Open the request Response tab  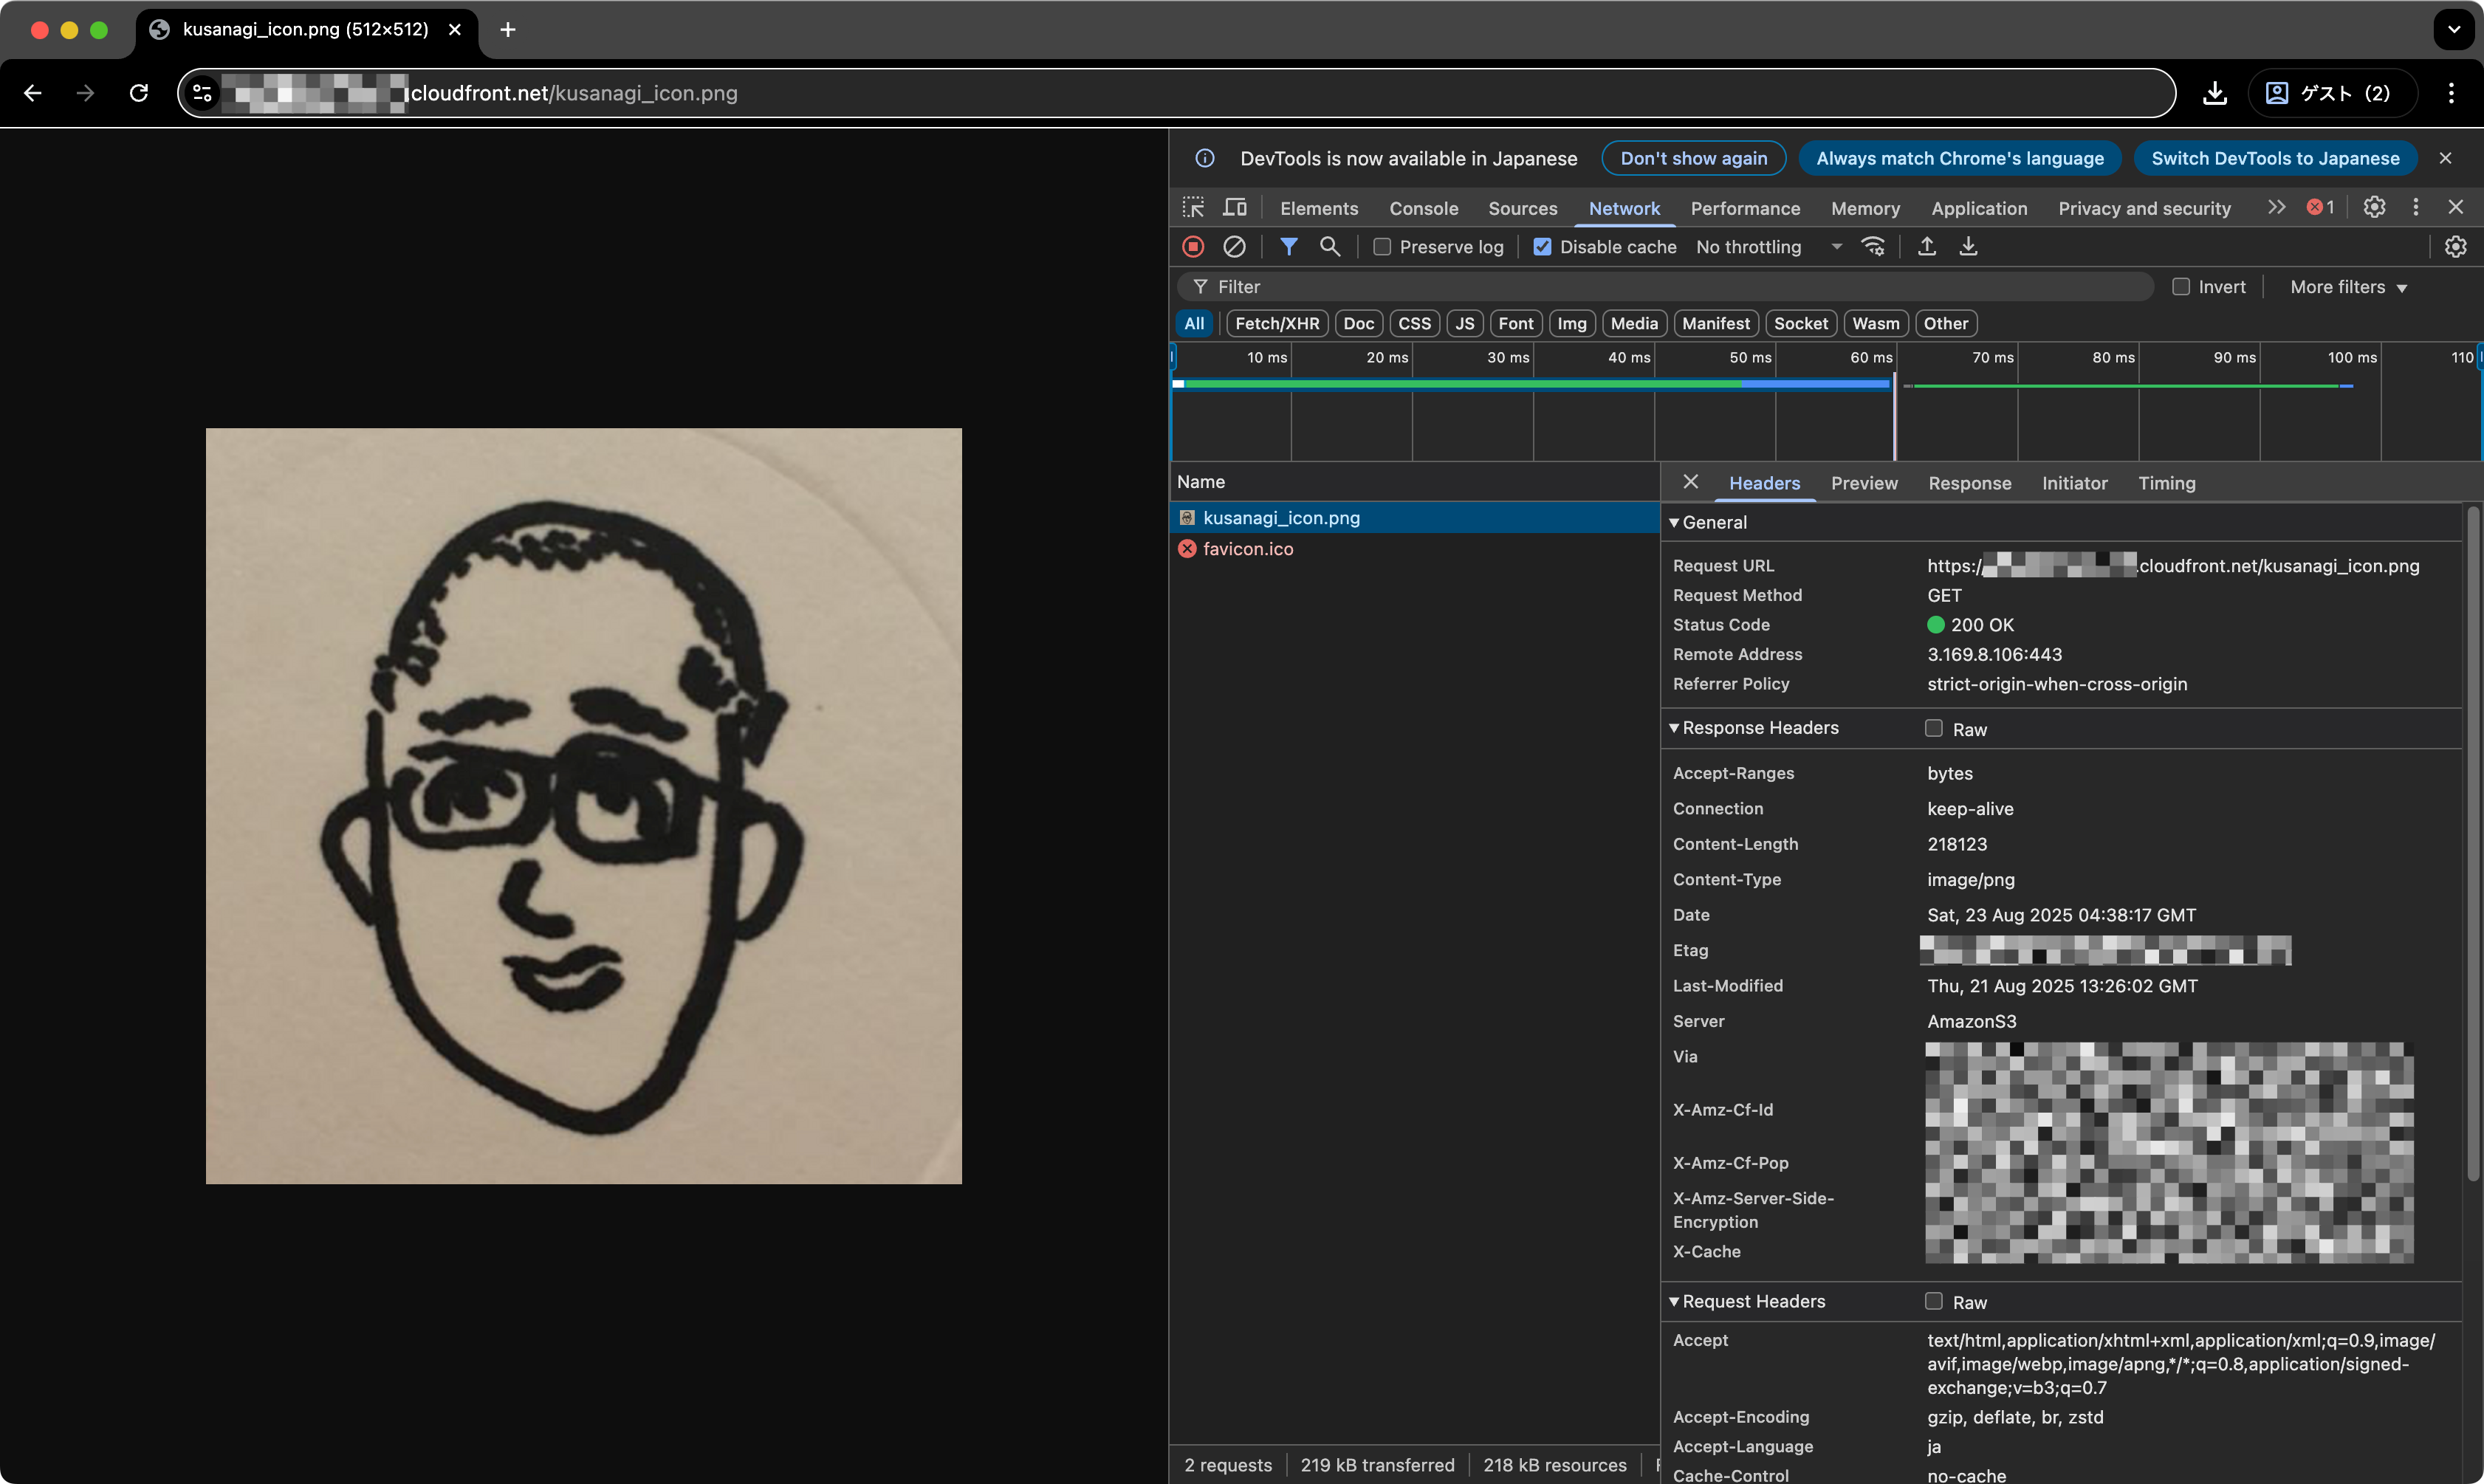[x=1969, y=483]
